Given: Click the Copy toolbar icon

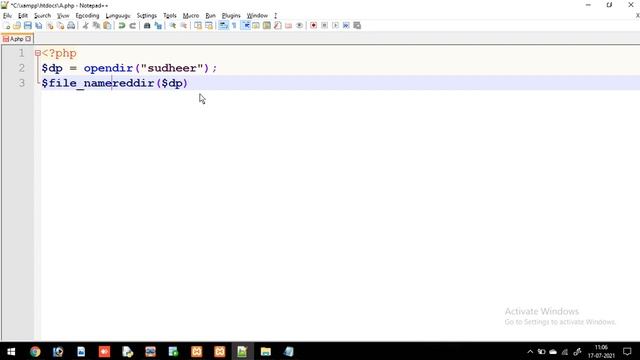Looking at the screenshot, I should pyautogui.click(x=96, y=26).
